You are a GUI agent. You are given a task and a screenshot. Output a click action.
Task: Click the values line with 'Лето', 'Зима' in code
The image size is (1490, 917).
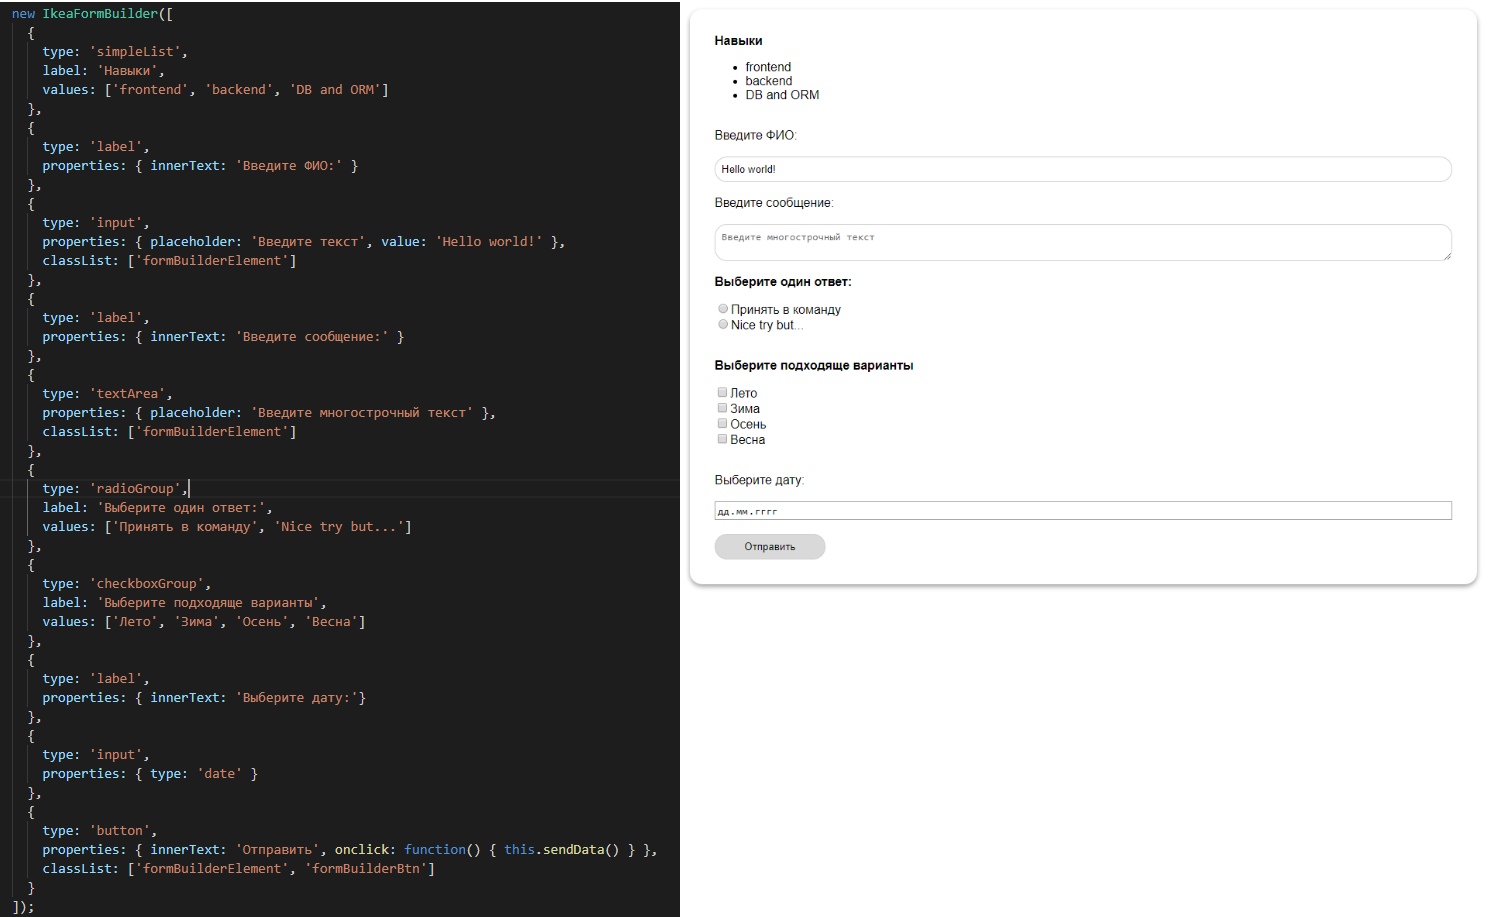(204, 622)
